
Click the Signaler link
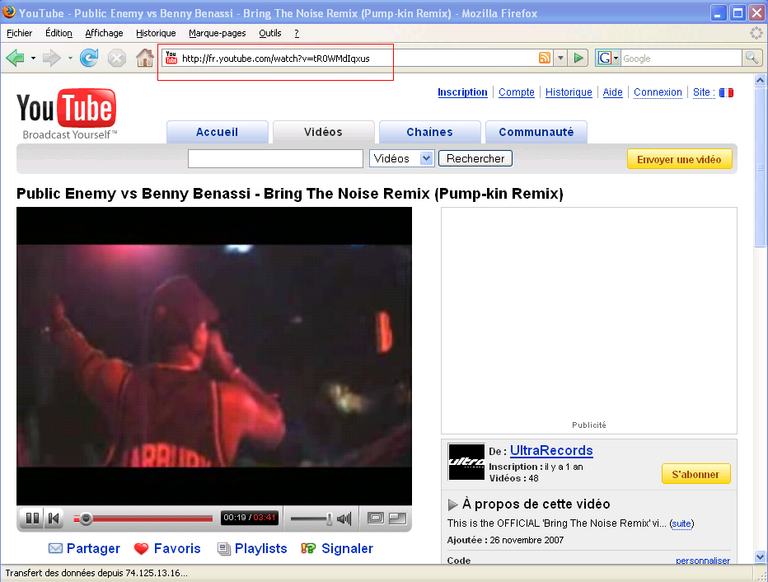347,548
